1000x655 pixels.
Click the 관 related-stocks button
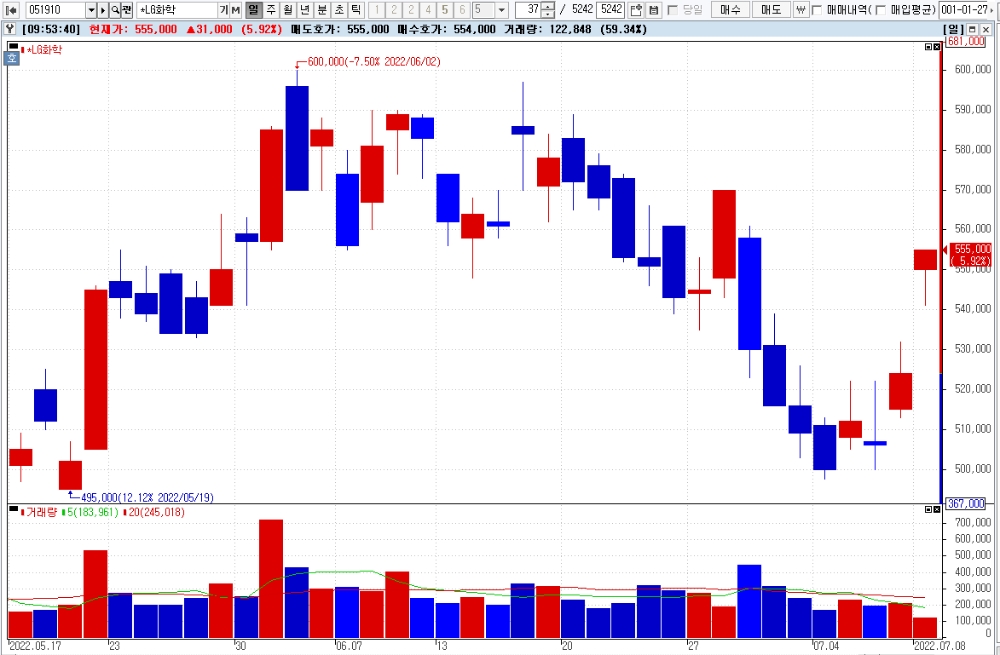click(x=127, y=10)
